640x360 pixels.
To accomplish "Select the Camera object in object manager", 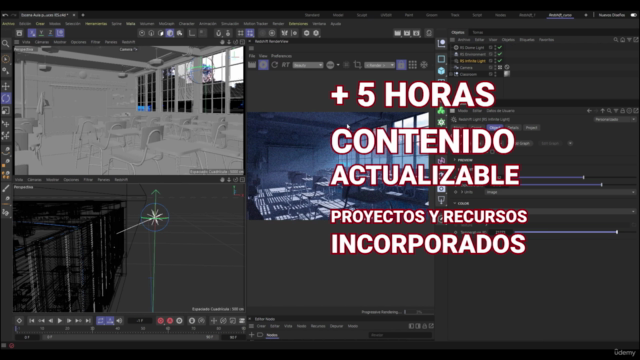I will click(466, 68).
